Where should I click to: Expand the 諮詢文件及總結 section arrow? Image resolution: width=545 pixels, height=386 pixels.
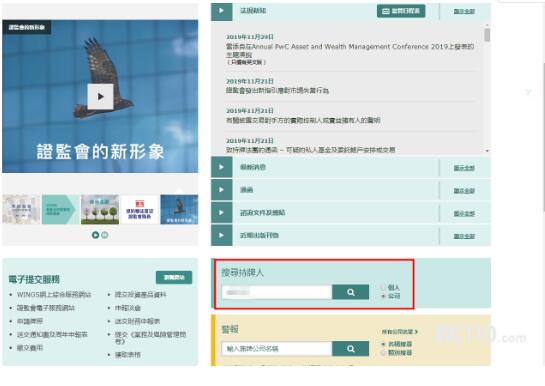tap(221, 213)
